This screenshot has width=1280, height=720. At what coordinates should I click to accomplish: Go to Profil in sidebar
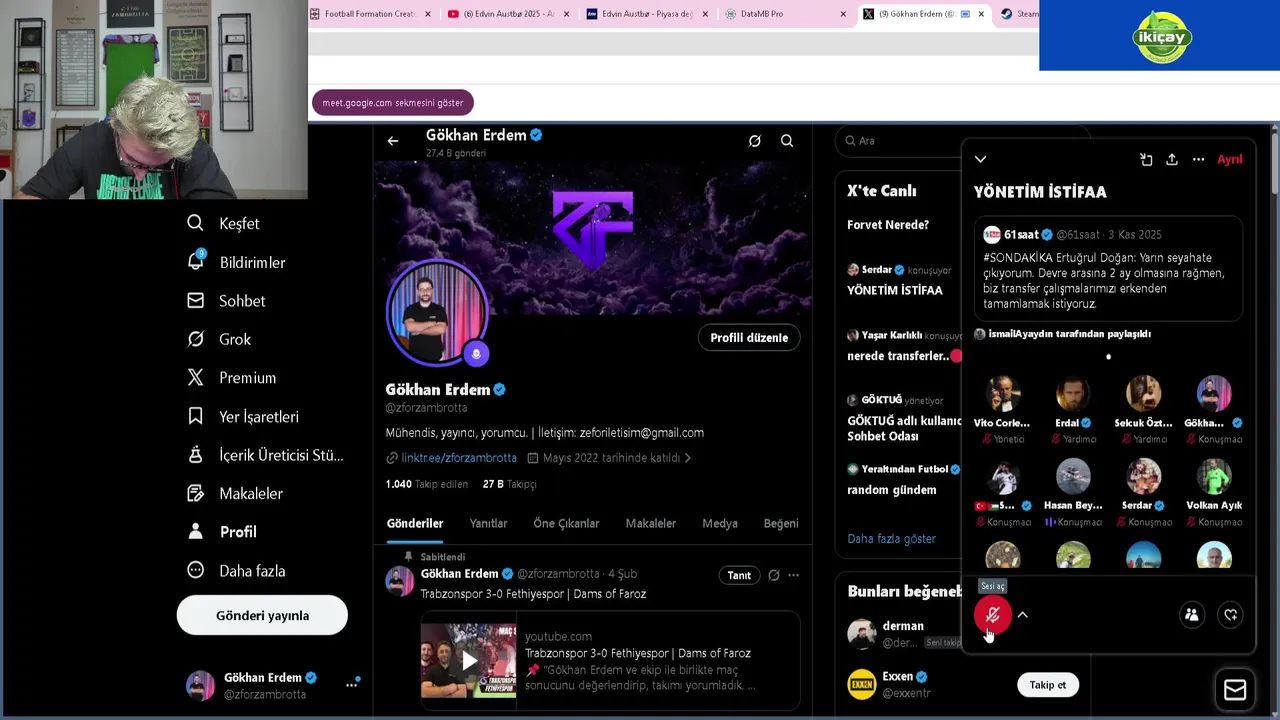pos(222,532)
